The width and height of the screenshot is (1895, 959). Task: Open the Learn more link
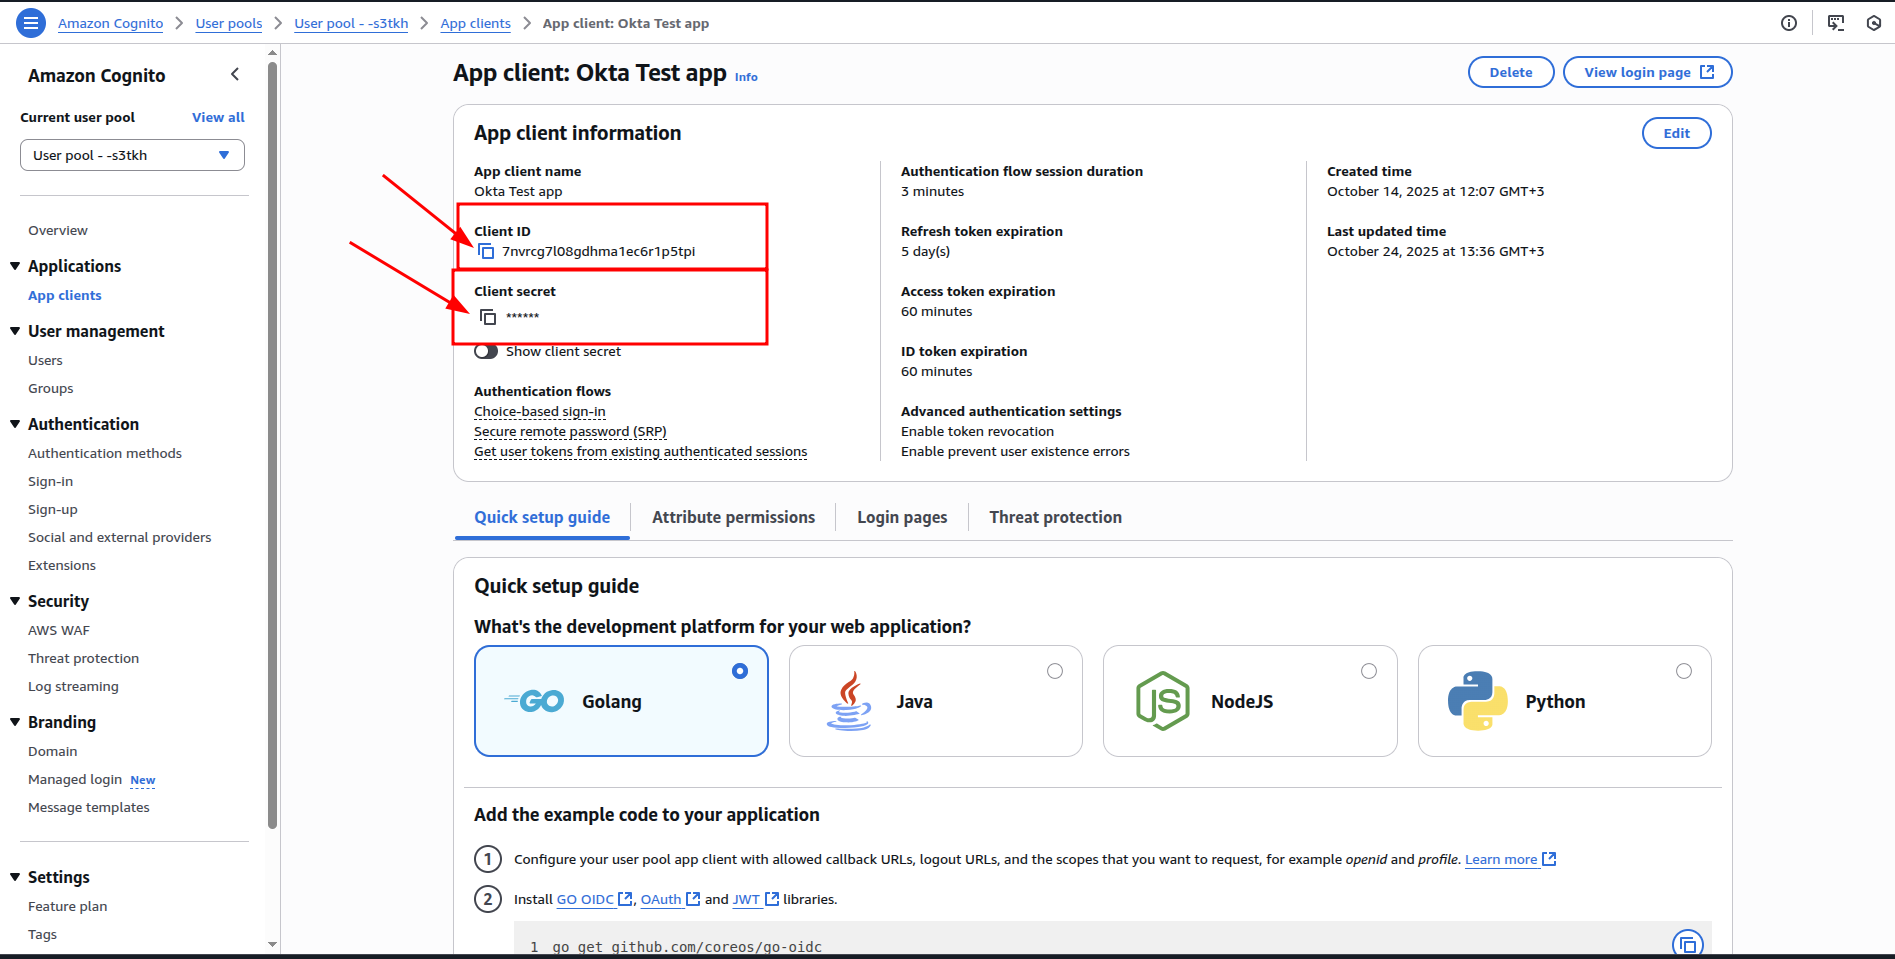point(1501,859)
